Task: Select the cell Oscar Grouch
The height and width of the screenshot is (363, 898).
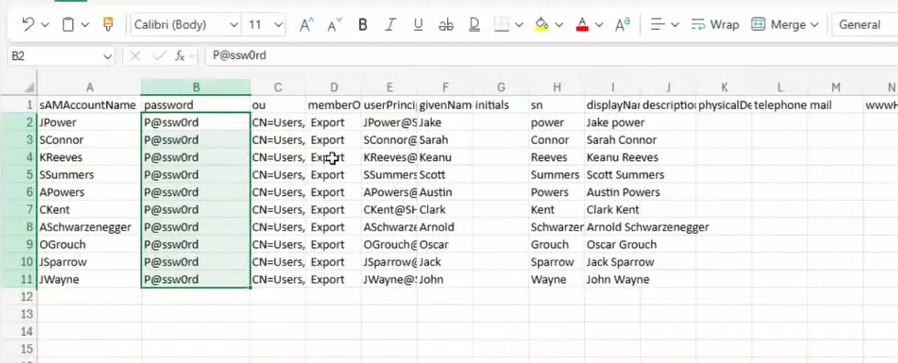Action: pos(612,244)
